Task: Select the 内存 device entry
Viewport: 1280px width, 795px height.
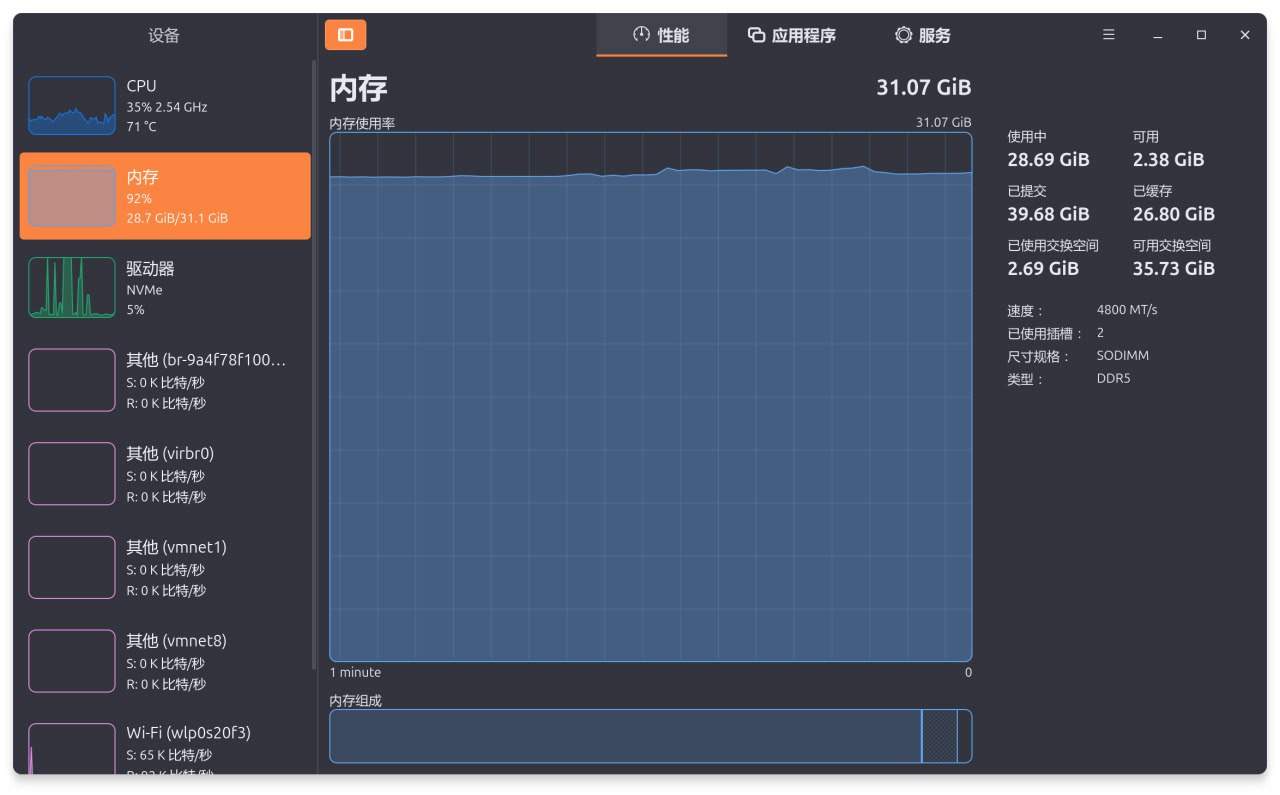Action: pyautogui.click(x=165, y=196)
